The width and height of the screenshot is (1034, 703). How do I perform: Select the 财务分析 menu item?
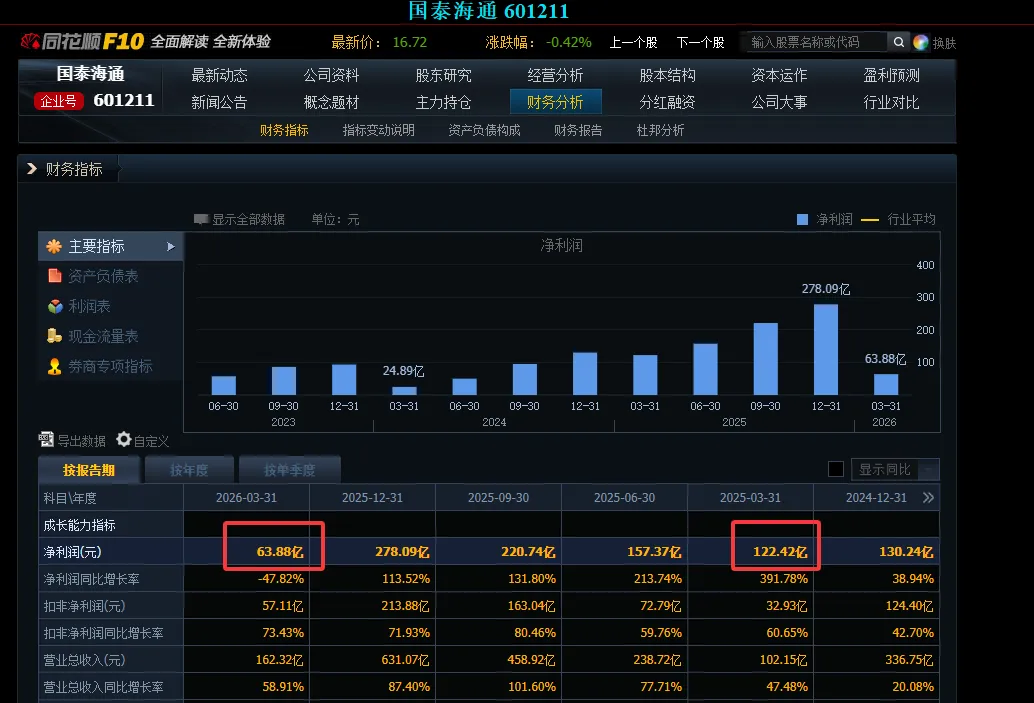tap(555, 102)
